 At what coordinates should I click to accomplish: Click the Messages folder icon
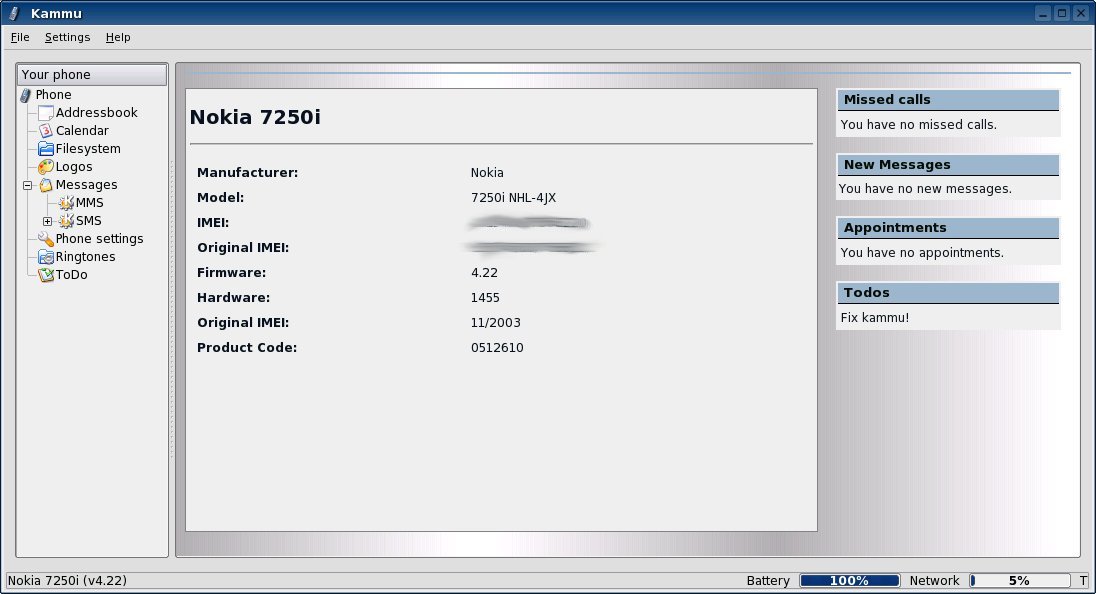[x=46, y=185]
